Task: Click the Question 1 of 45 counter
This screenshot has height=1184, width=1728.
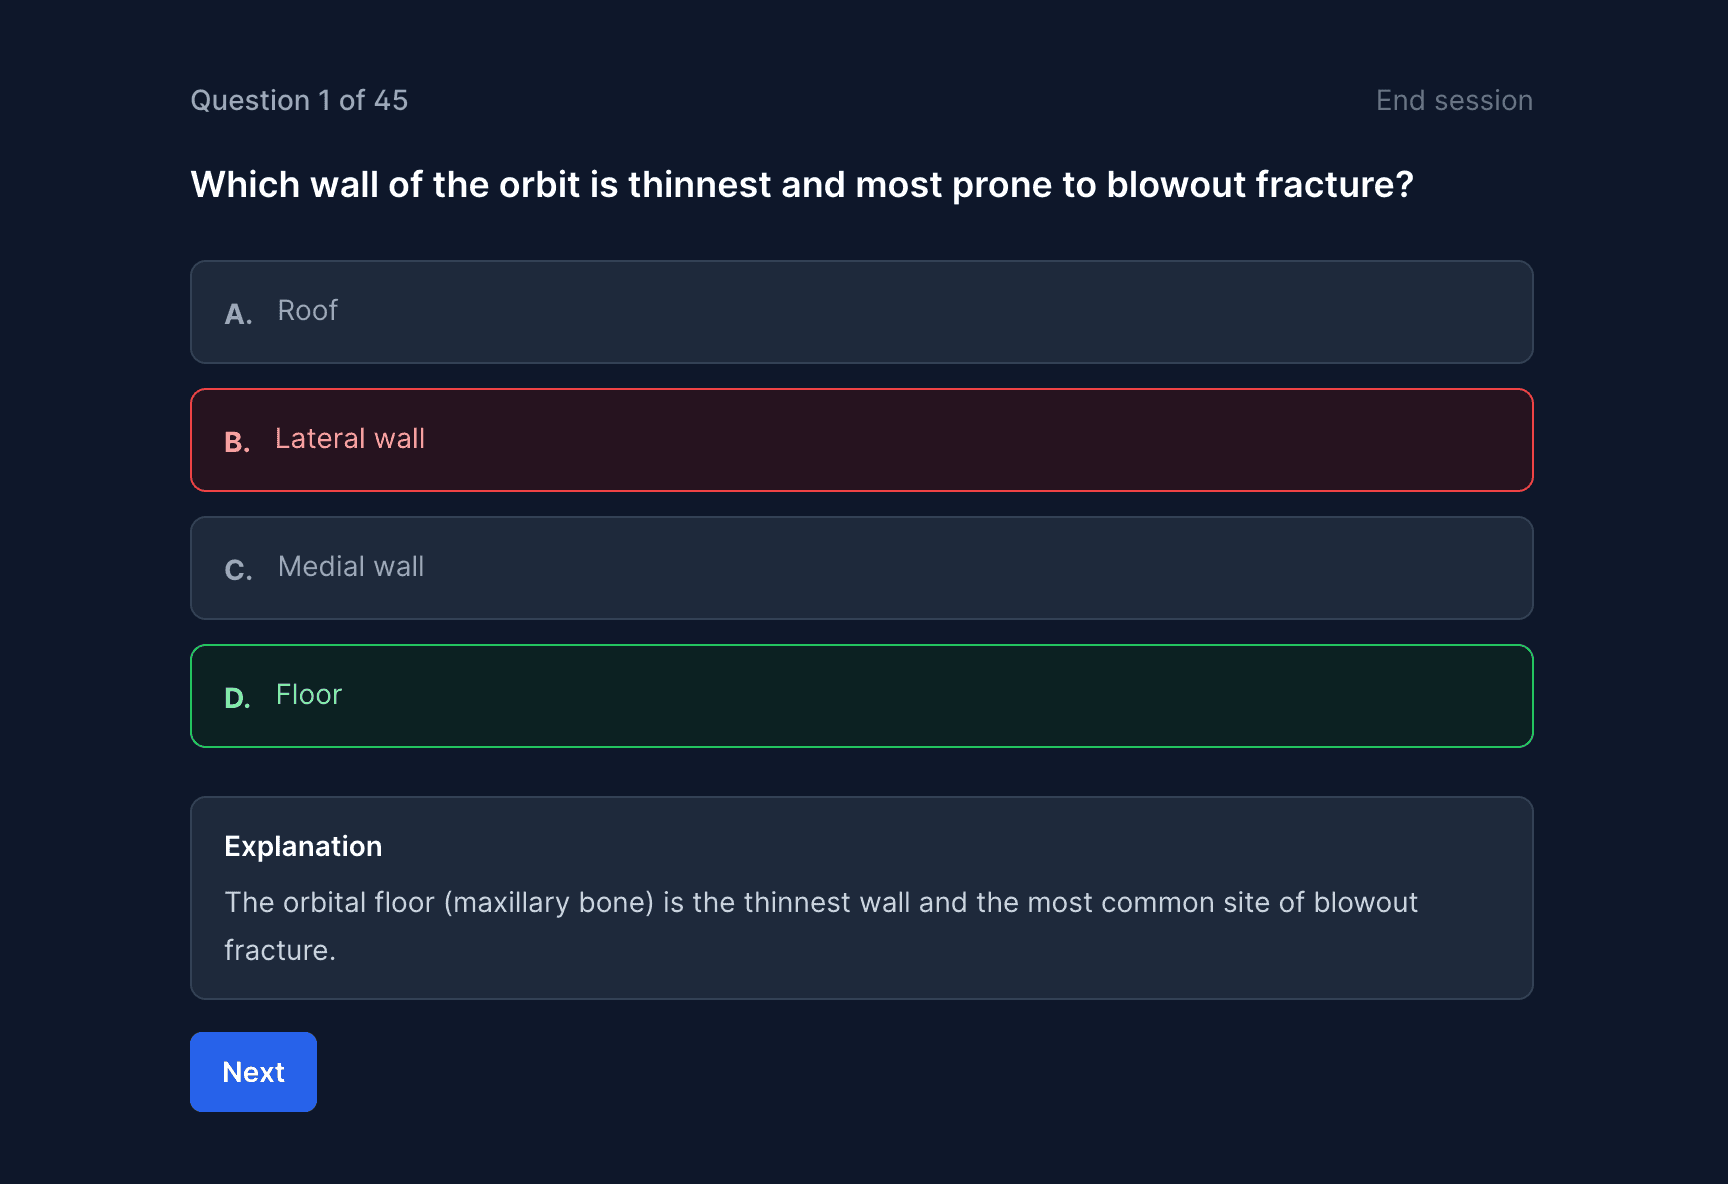Action: 299,101
